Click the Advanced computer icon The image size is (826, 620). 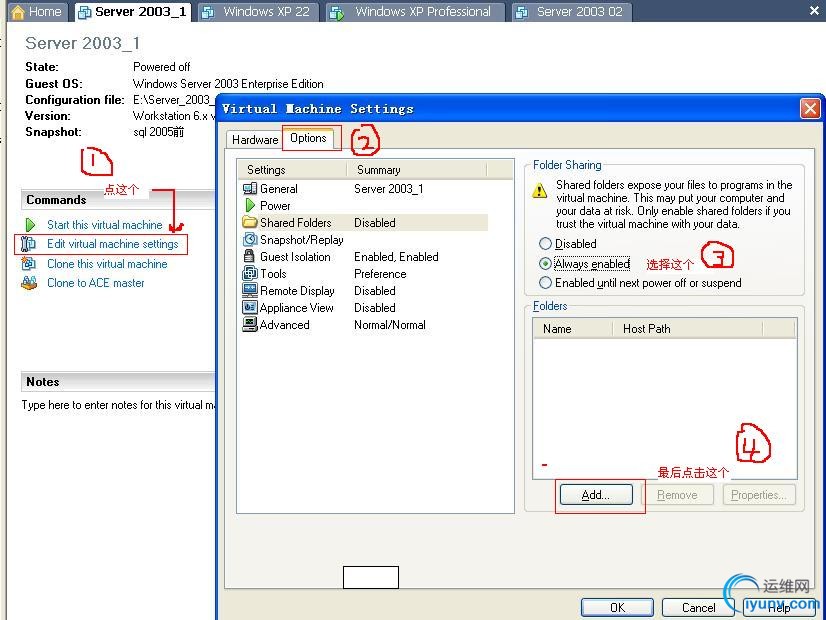click(250, 324)
